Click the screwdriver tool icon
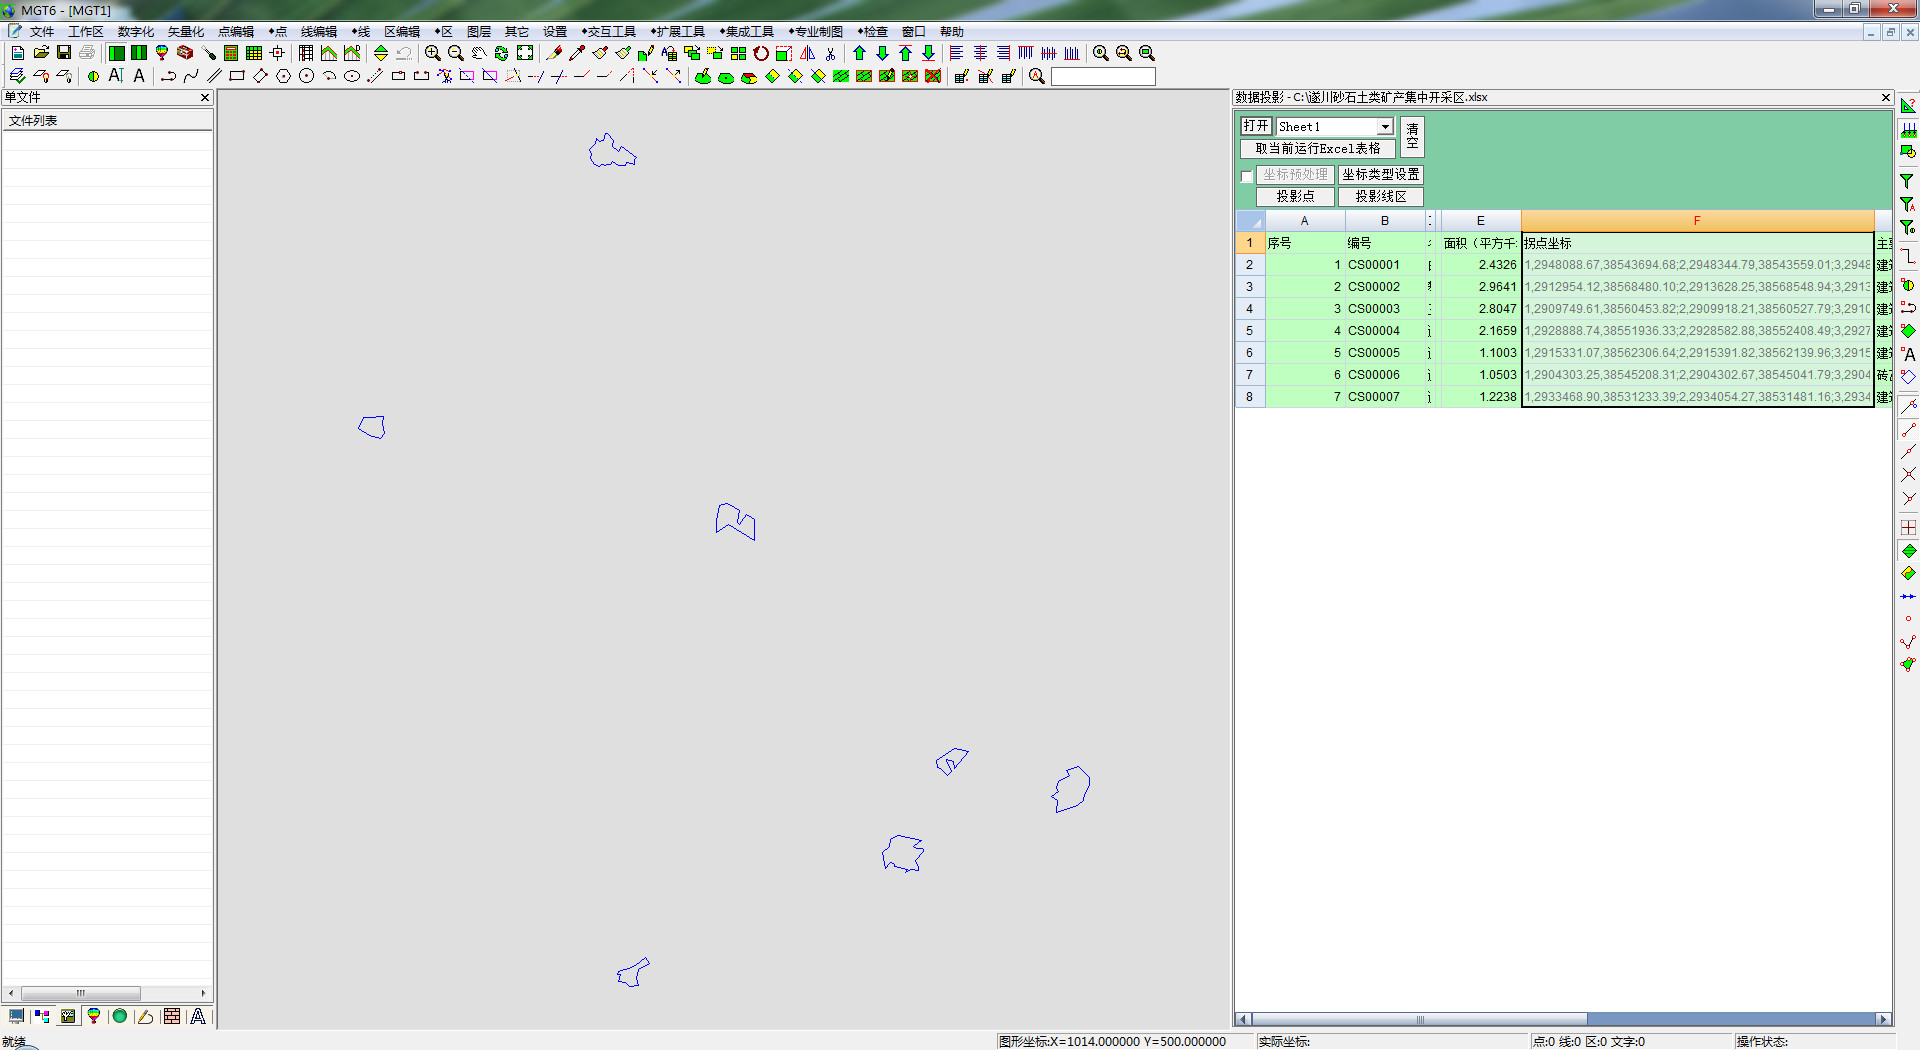This screenshot has width=1920, height=1050. click(x=208, y=53)
